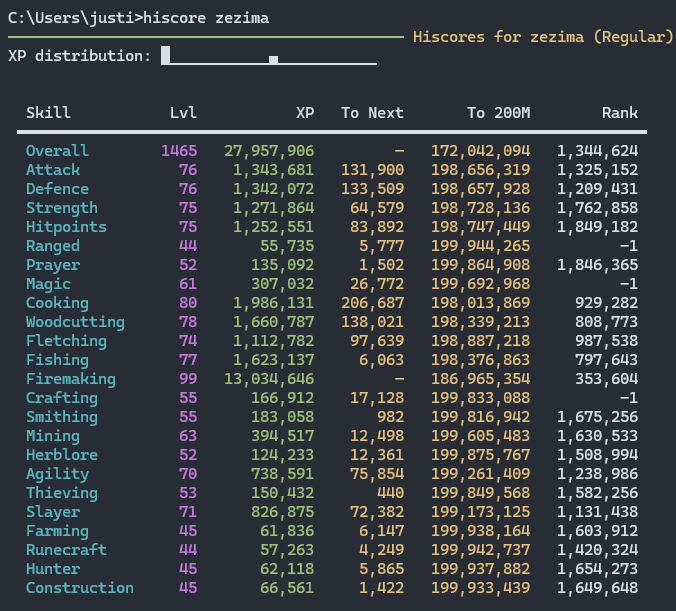676x611 pixels.
Task: Click Prayer To Next value 1,502
Action: click(x=382, y=265)
